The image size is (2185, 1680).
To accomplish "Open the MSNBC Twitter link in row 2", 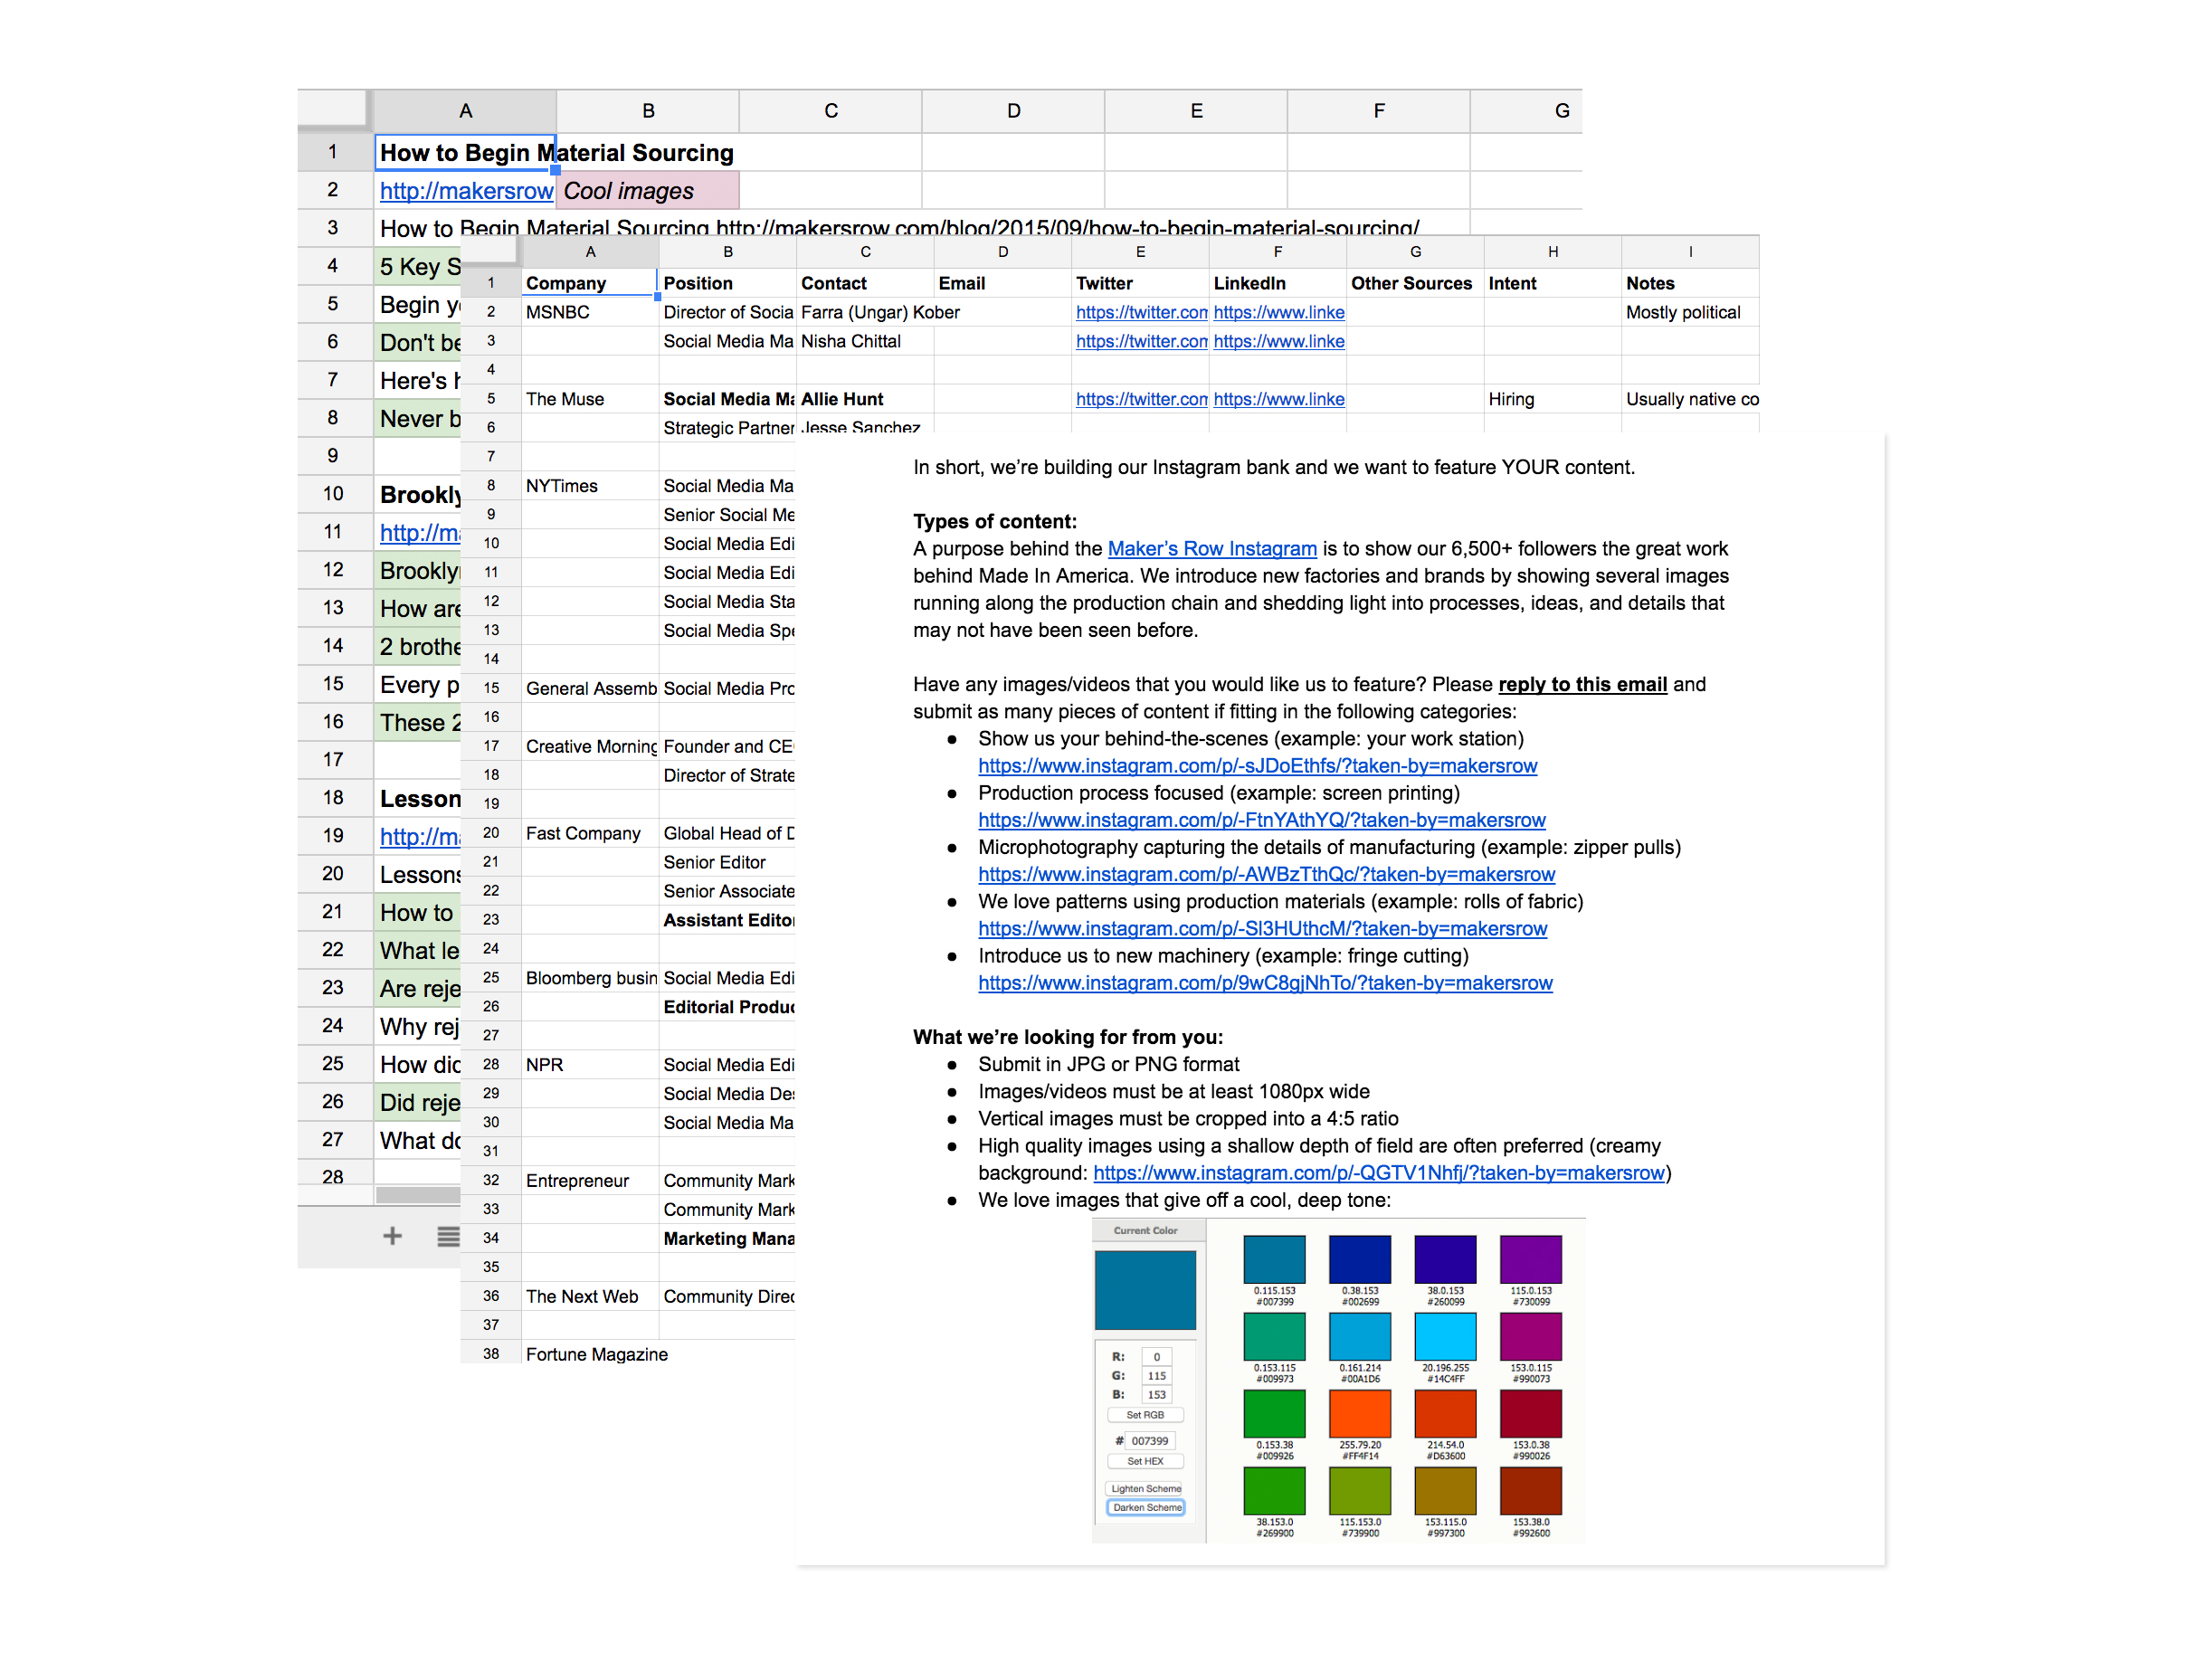I will click(x=1140, y=312).
